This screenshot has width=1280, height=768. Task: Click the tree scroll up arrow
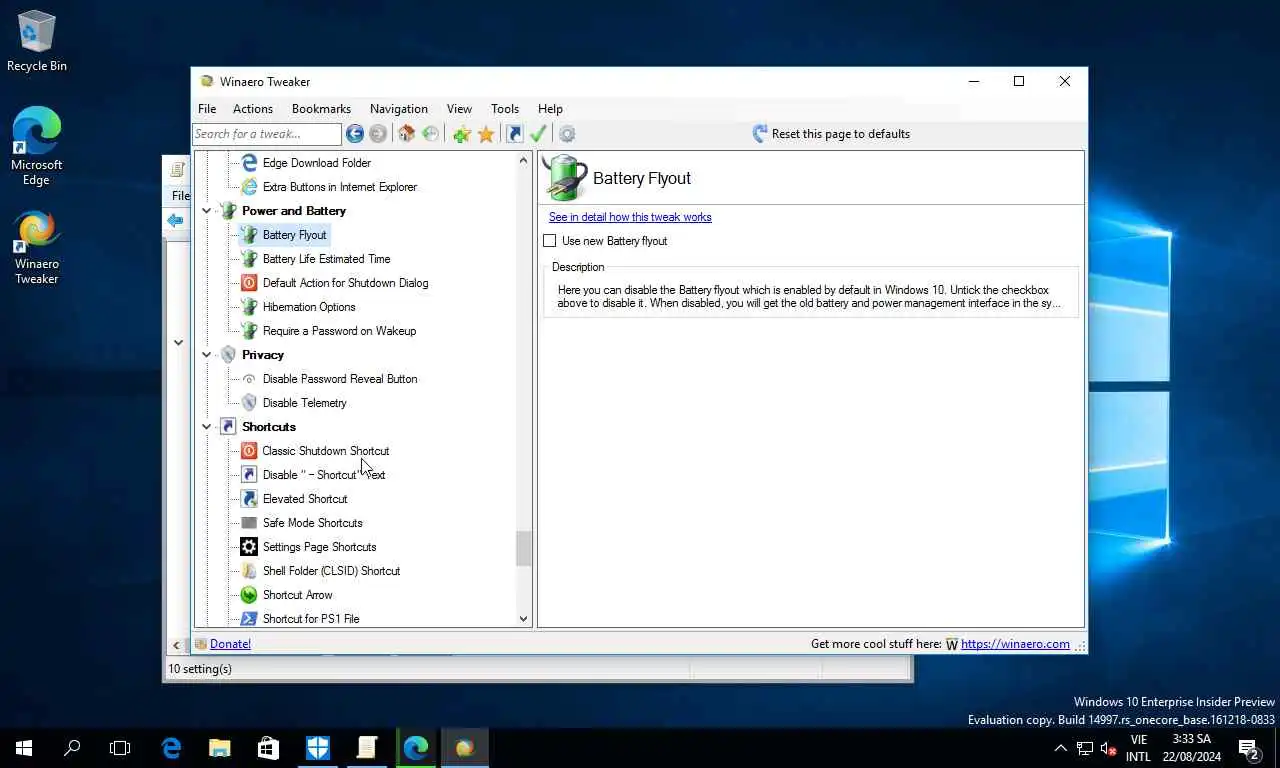tap(523, 160)
